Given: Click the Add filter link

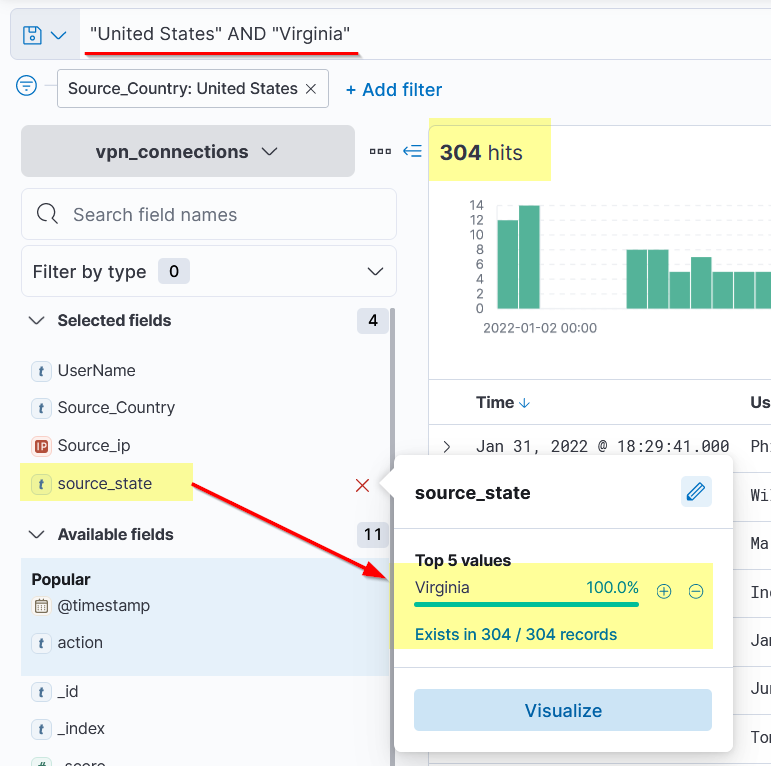Looking at the screenshot, I should click(x=393, y=90).
